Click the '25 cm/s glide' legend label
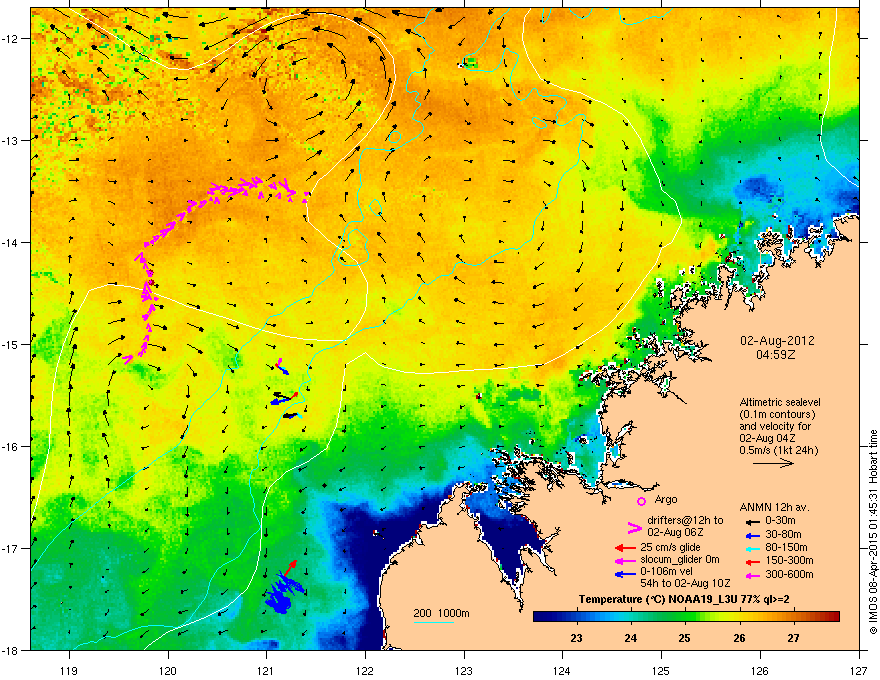Screen dimensions: 880x680 click(x=671, y=547)
